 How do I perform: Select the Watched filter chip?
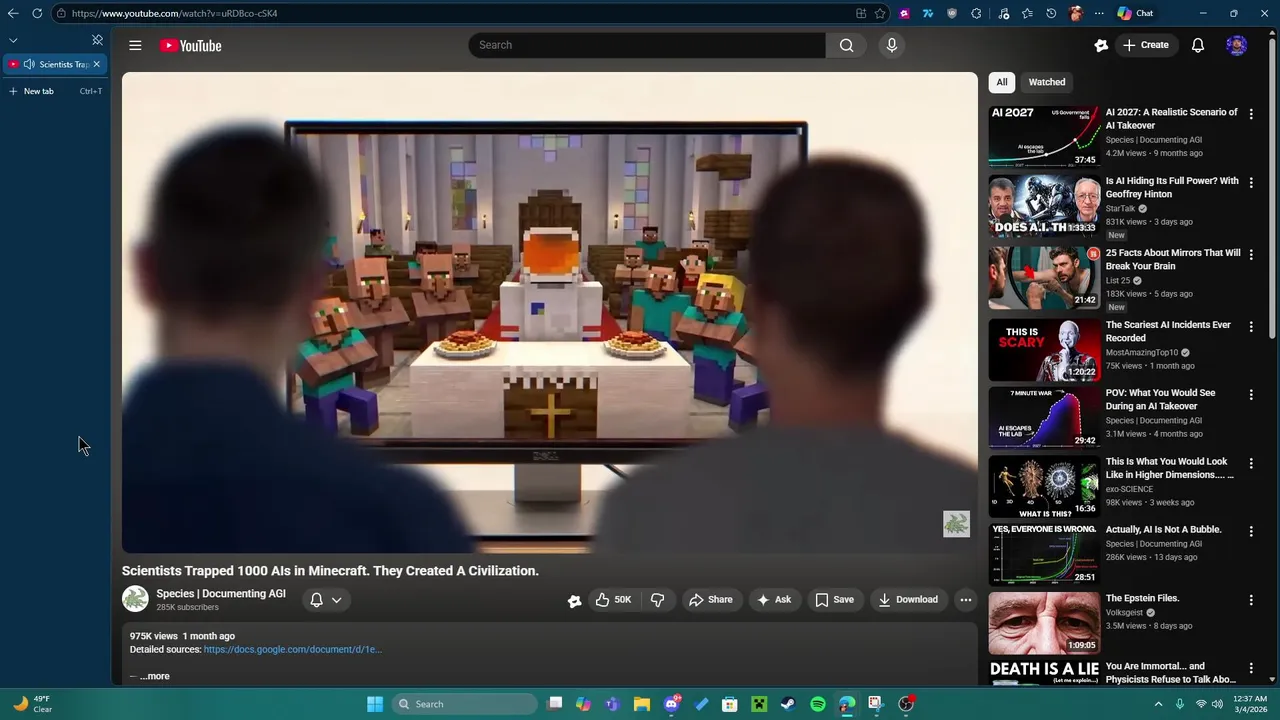1047,82
